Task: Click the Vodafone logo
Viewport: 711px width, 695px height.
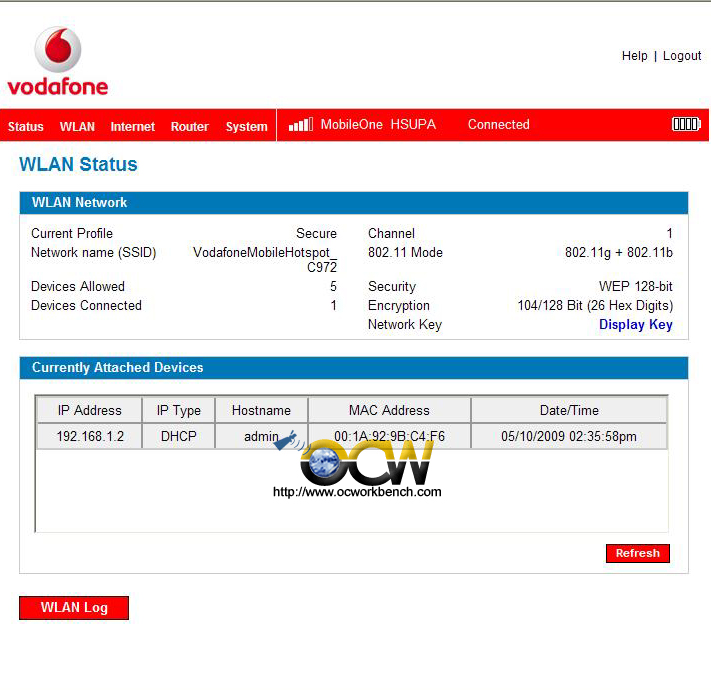Action: tap(58, 61)
